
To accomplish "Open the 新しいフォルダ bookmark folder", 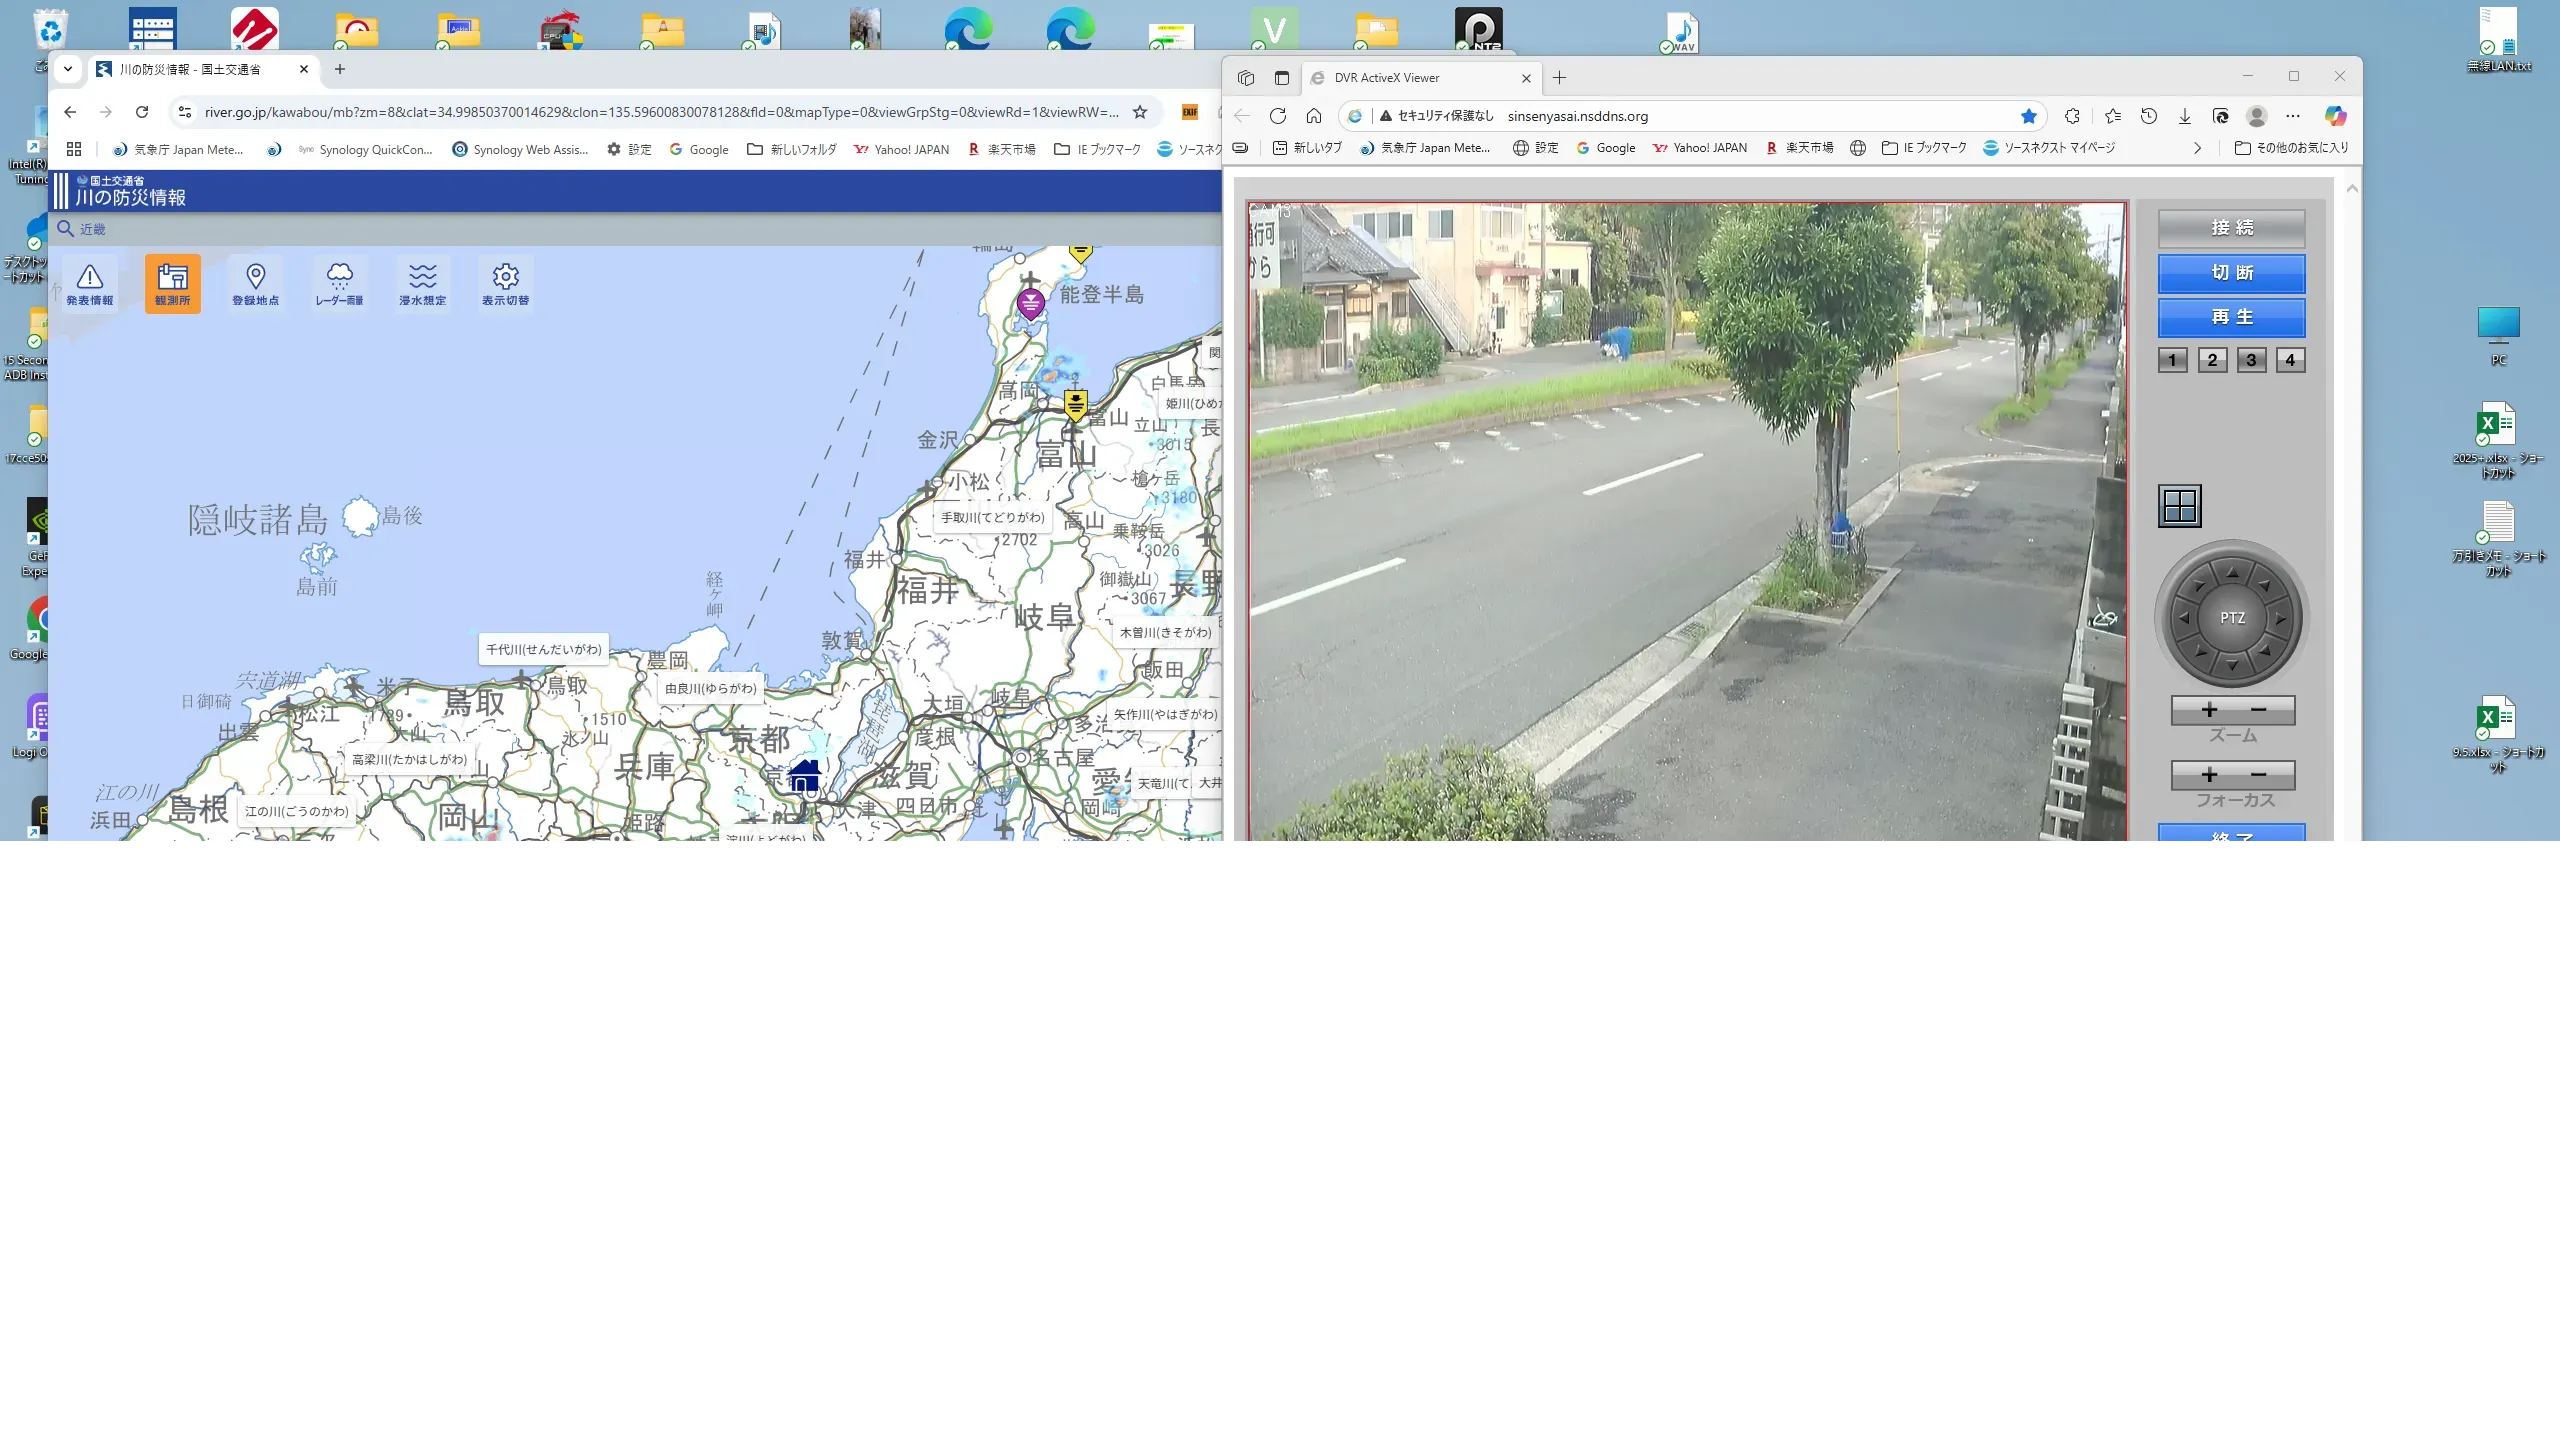I will click(791, 149).
